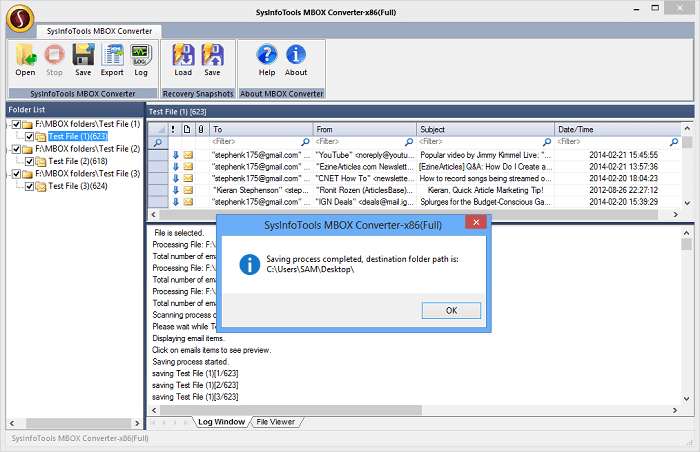Click the info icon in dialog

coord(250,264)
